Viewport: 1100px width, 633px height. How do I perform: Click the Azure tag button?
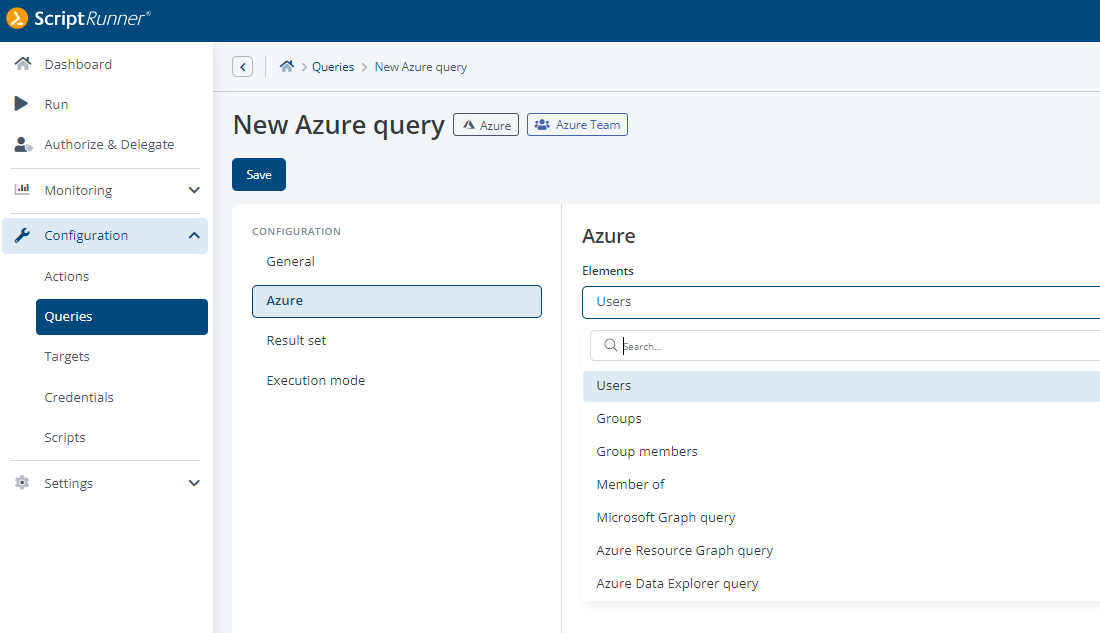486,125
